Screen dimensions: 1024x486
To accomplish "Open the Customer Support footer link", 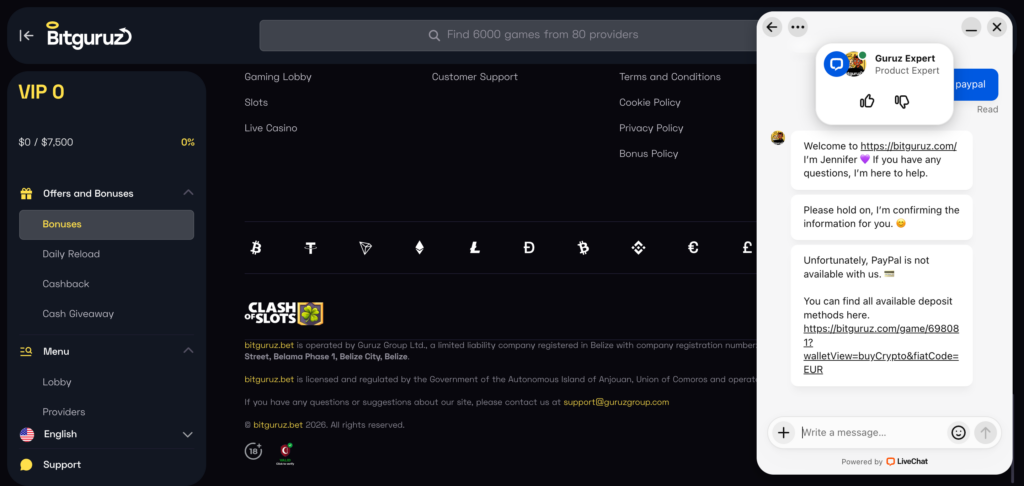I will coord(474,77).
